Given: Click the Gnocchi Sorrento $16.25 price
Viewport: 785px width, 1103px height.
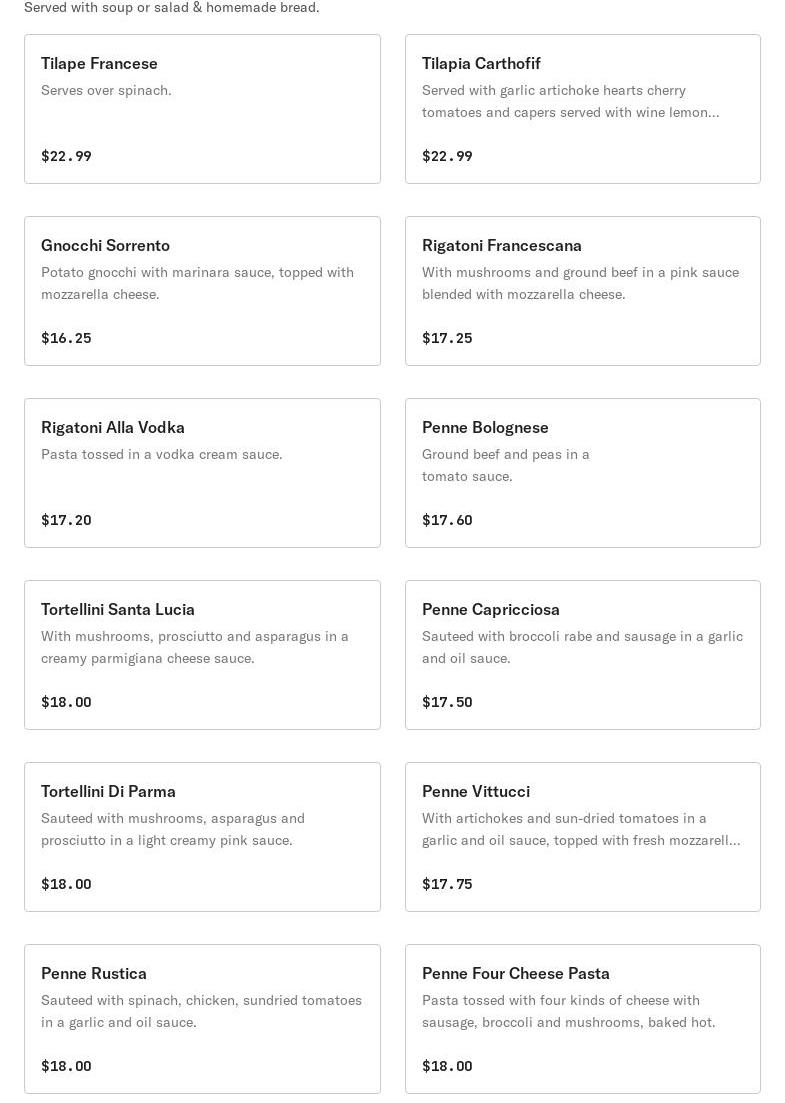Looking at the screenshot, I should tap(66, 338).
